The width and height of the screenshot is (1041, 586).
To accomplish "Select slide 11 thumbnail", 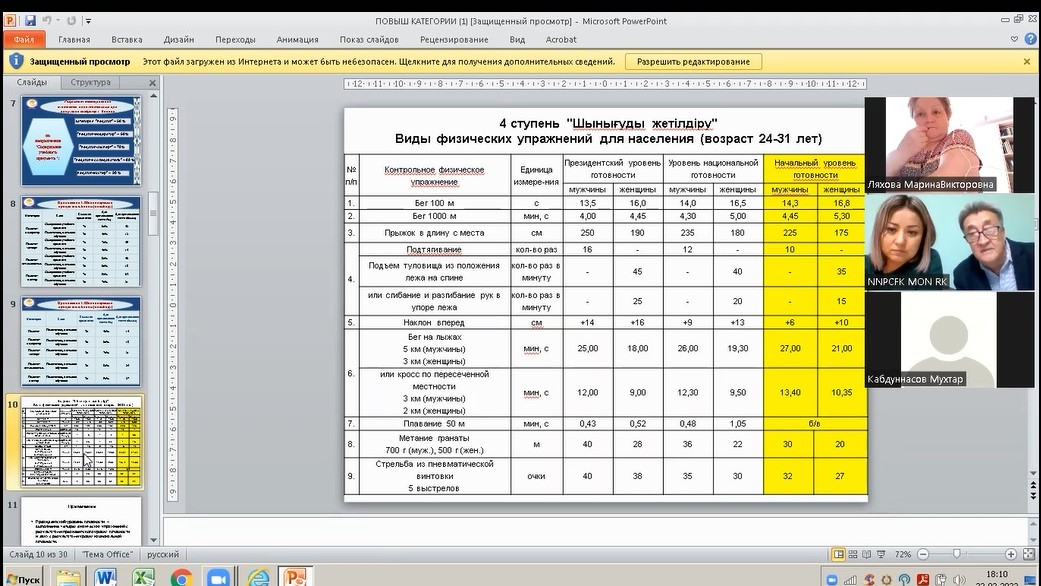I will point(81,520).
